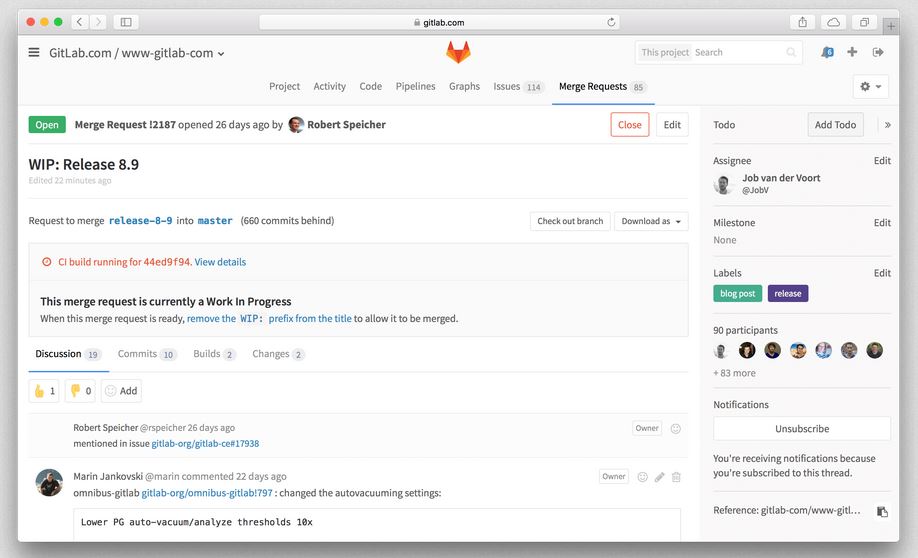Image resolution: width=918 pixels, height=558 pixels.
Task: Click the release-8-9 branch link
Action: [x=141, y=221]
